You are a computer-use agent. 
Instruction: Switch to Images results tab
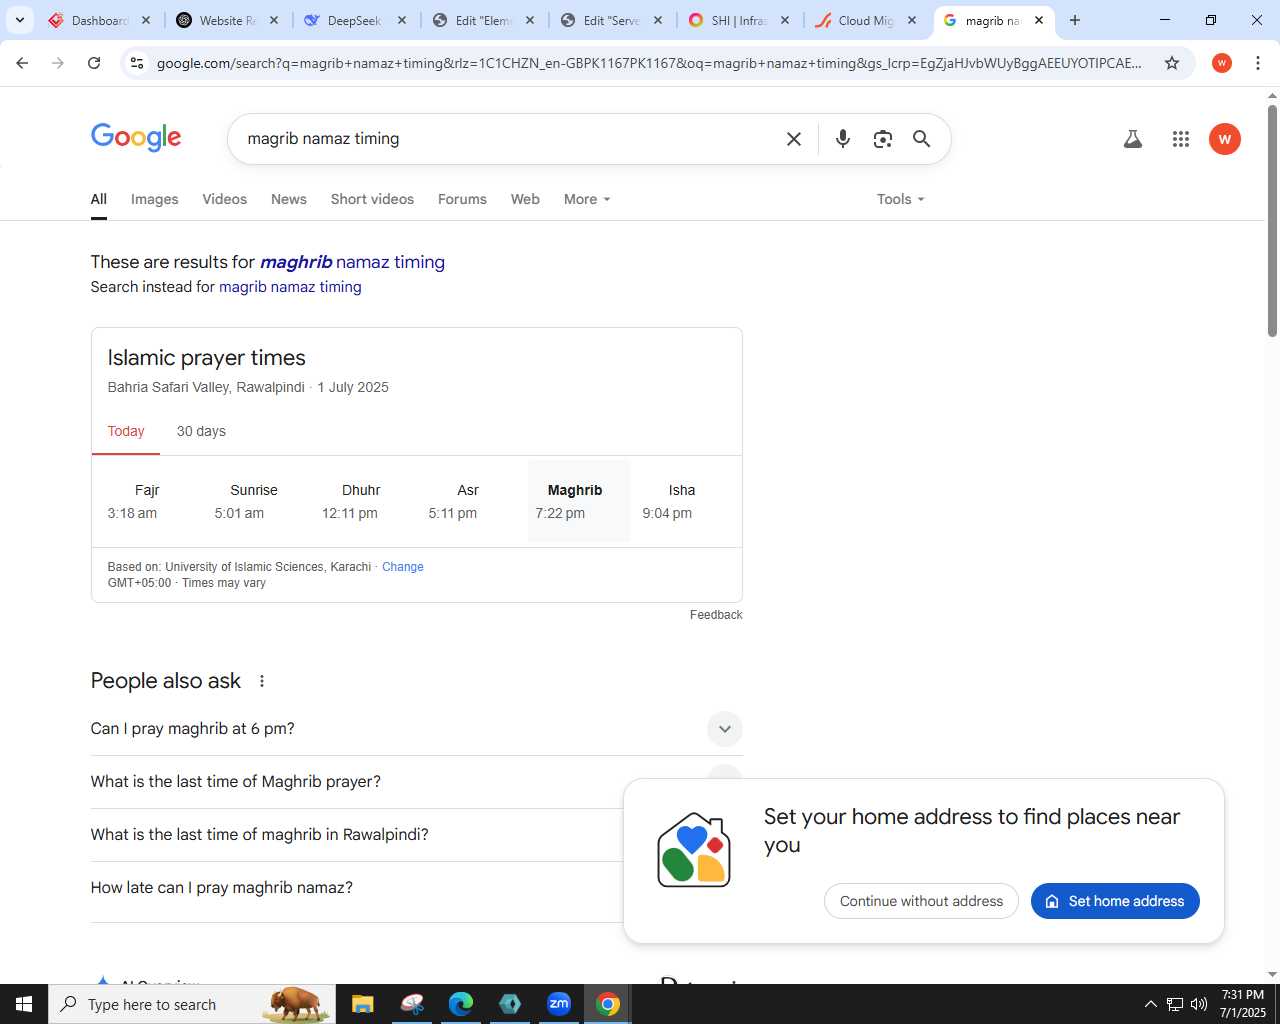(155, 199)
